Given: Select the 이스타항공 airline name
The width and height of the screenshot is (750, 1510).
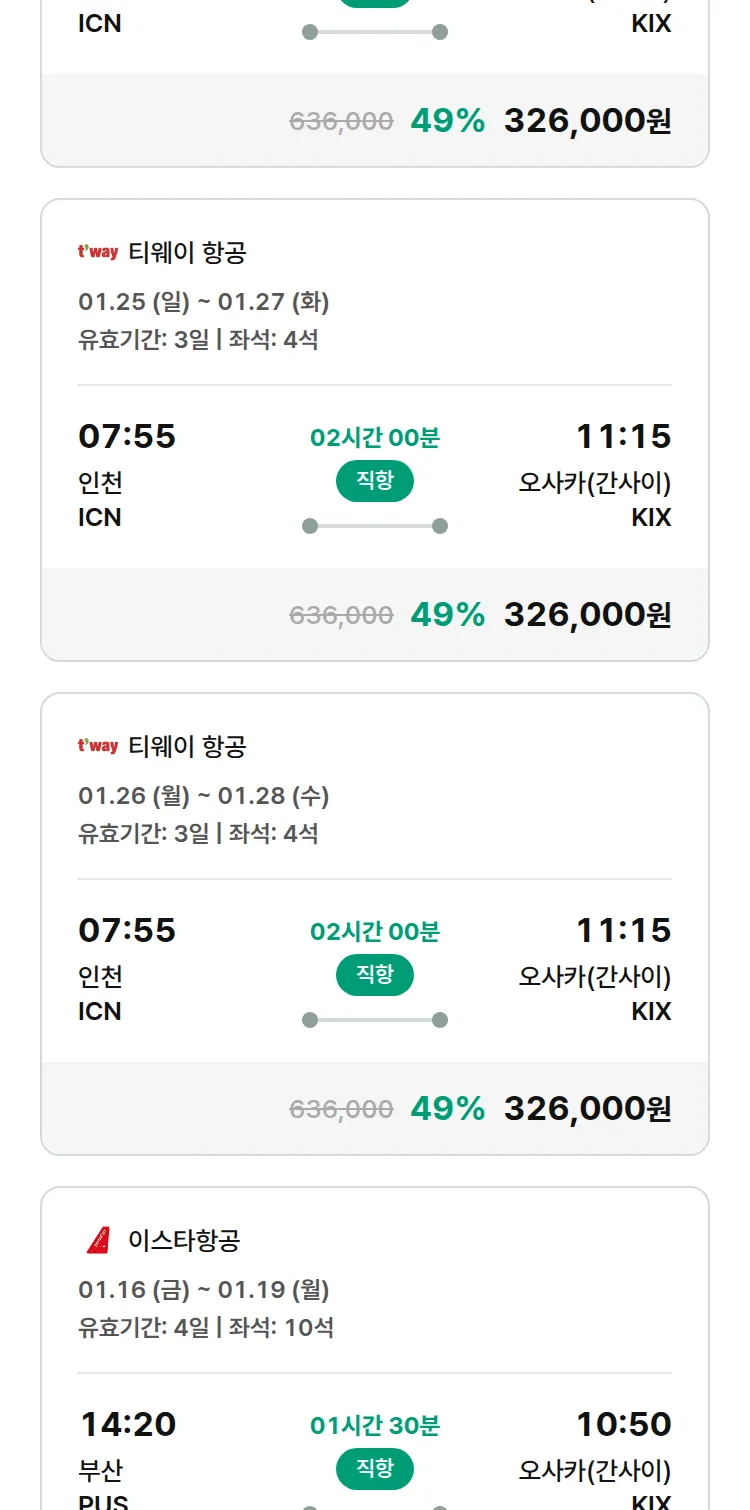Looking at the screenshot, I should point(184,1241).
